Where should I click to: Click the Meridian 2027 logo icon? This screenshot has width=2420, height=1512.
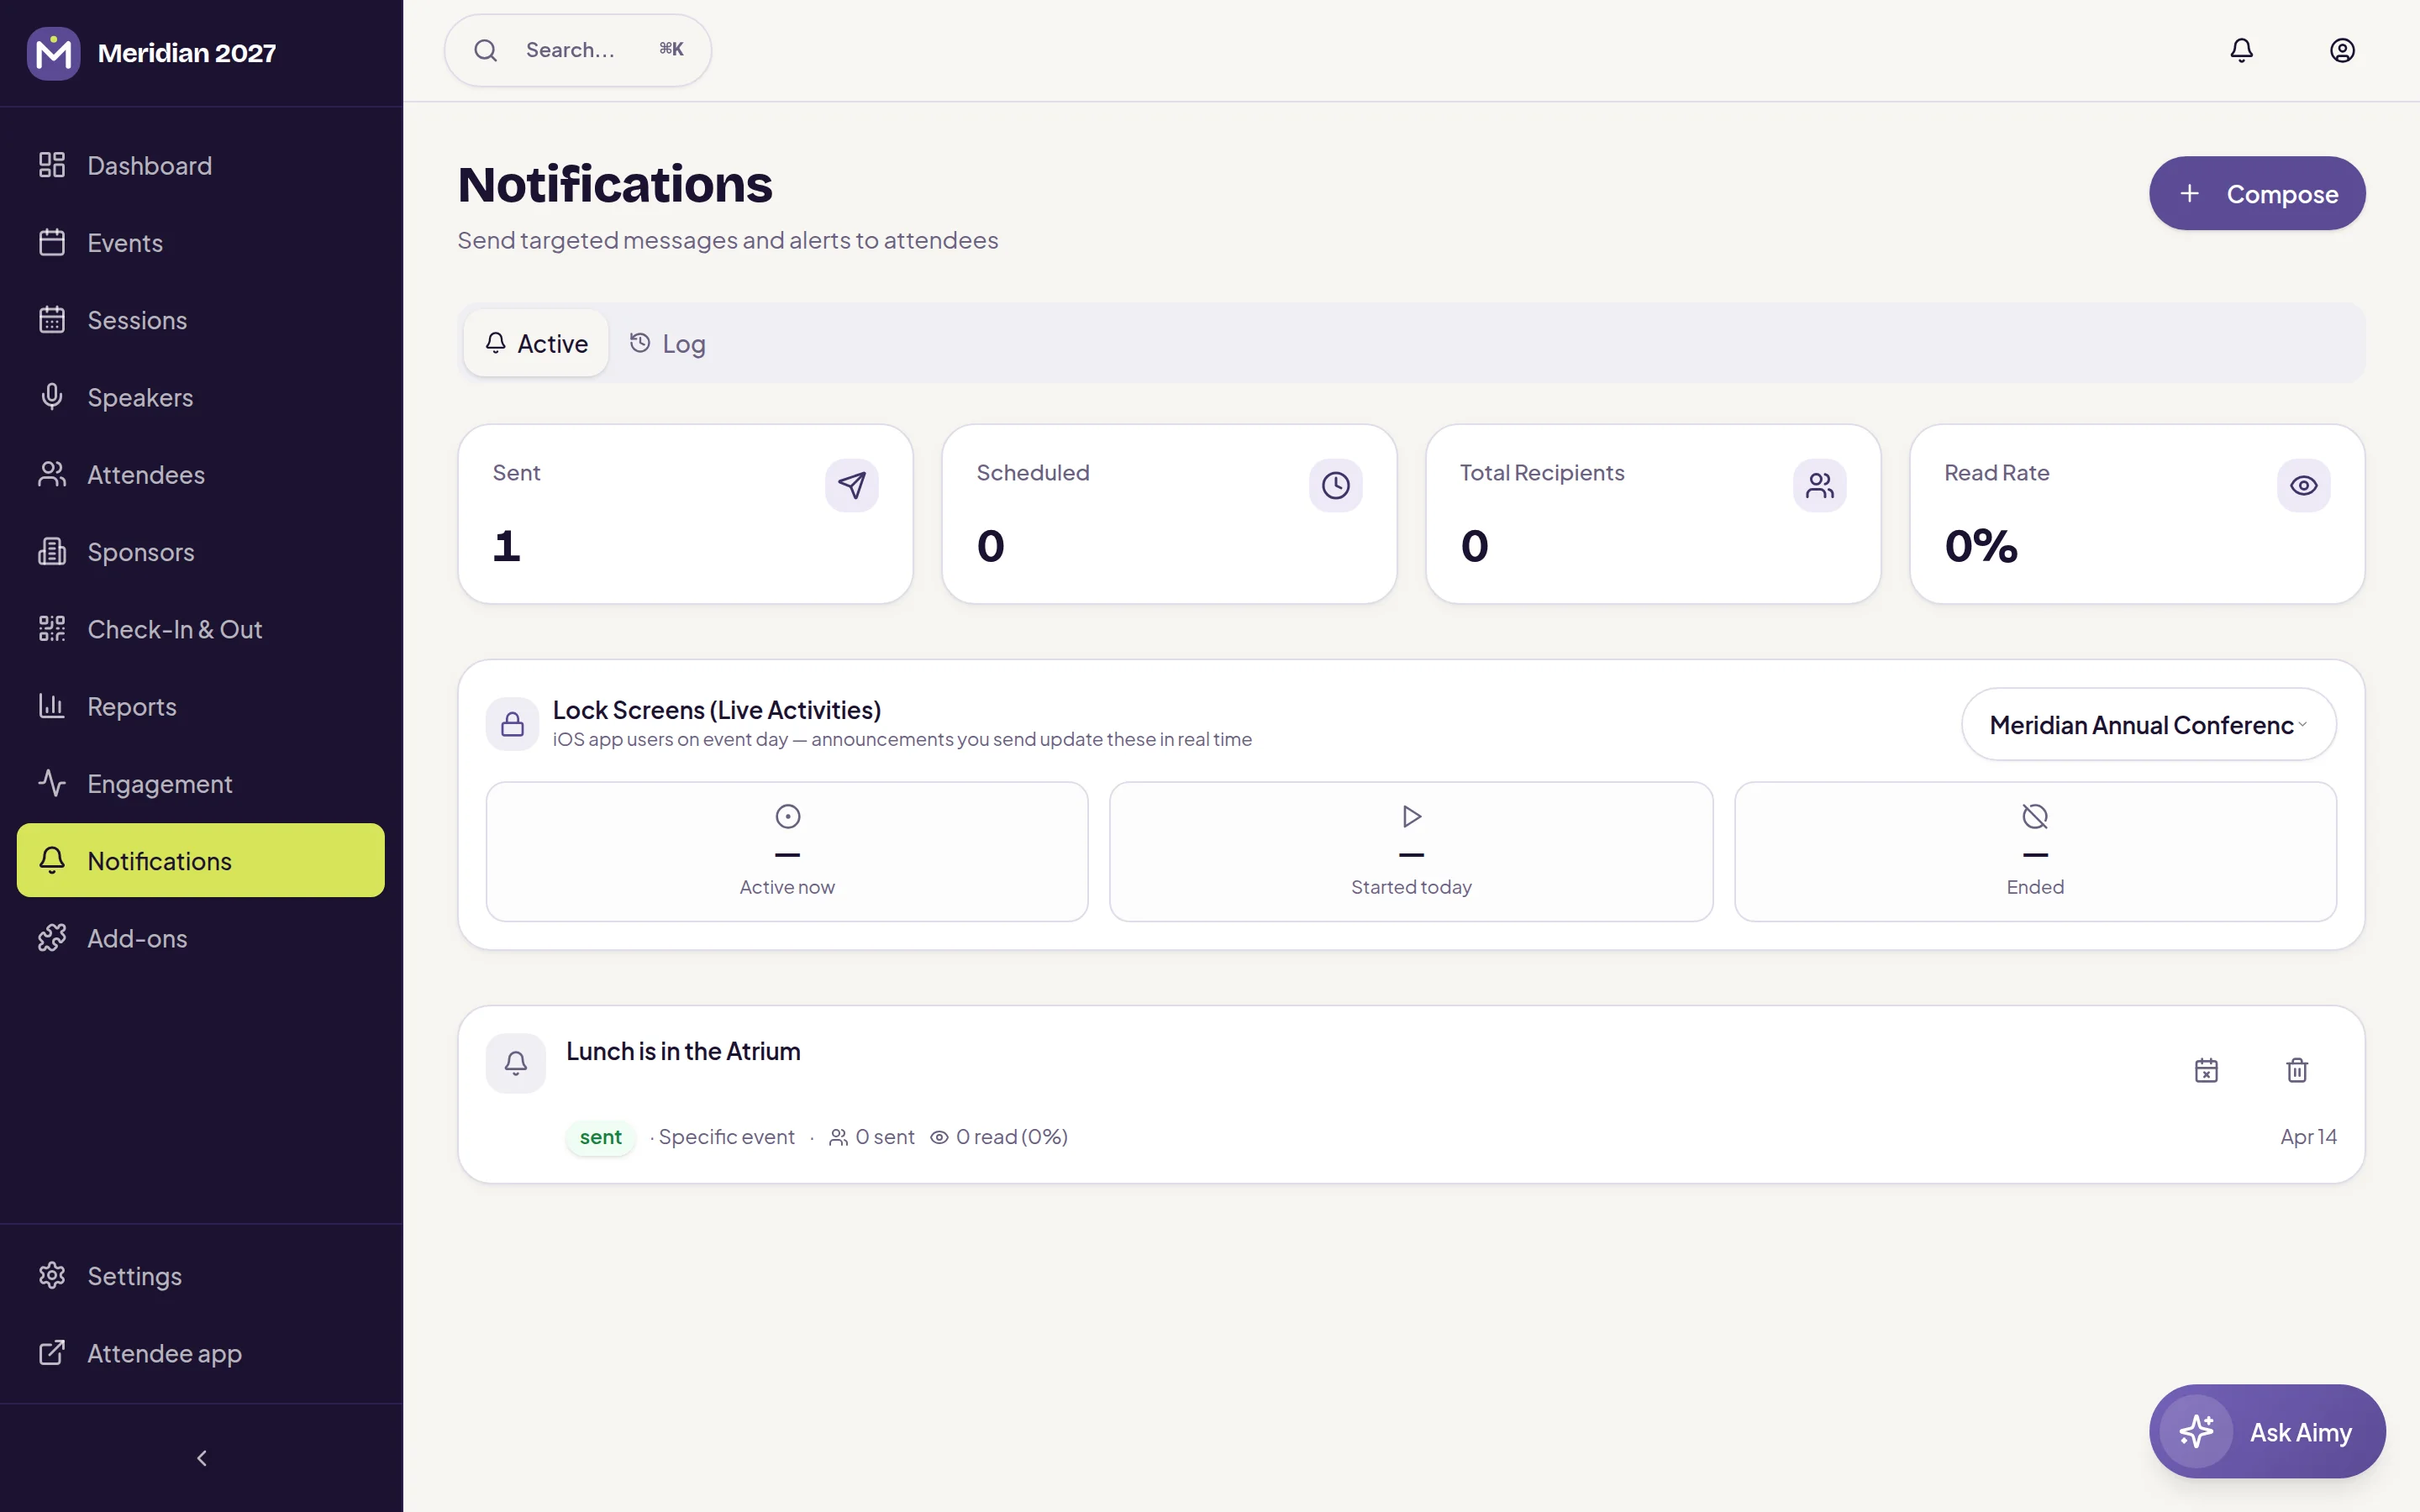tap(53, 53)
